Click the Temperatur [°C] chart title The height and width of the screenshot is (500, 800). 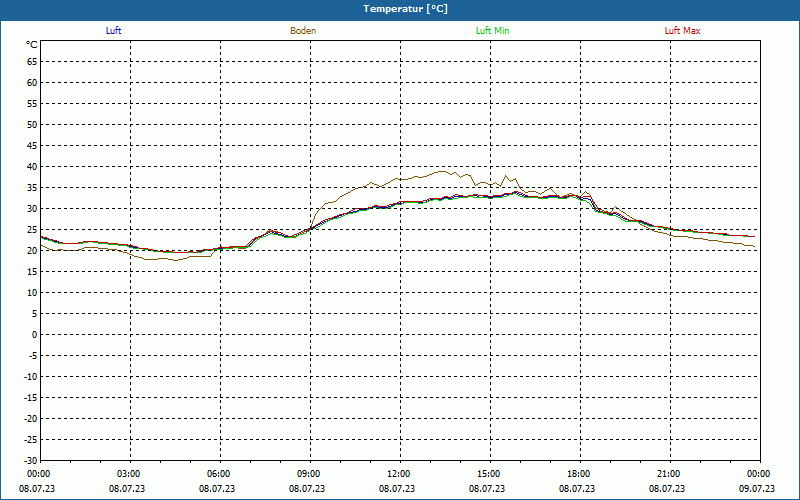[x=406, y=9]
